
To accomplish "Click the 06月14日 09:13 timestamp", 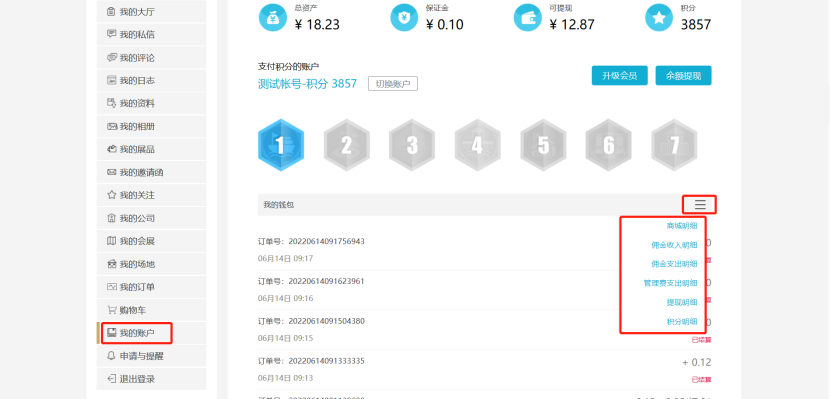I will [x=285, y=378].
